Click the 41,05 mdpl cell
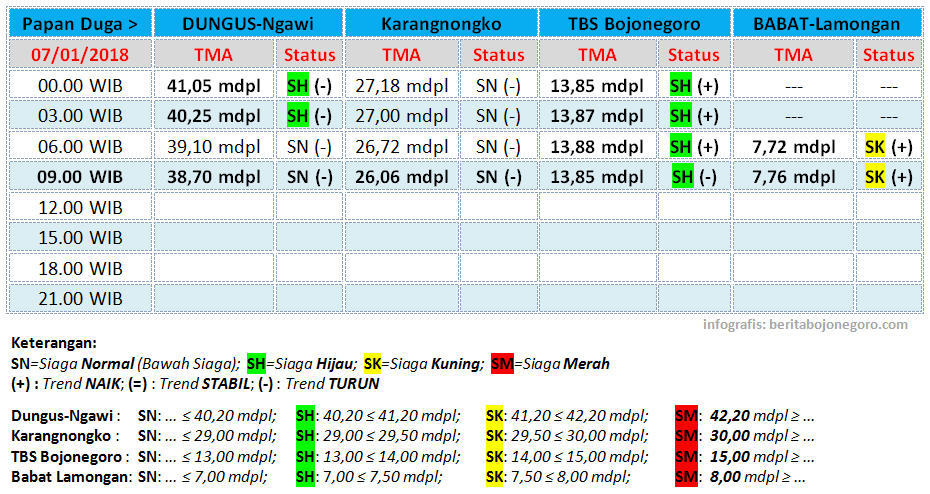The image size is (930, 494). point(211,85)
